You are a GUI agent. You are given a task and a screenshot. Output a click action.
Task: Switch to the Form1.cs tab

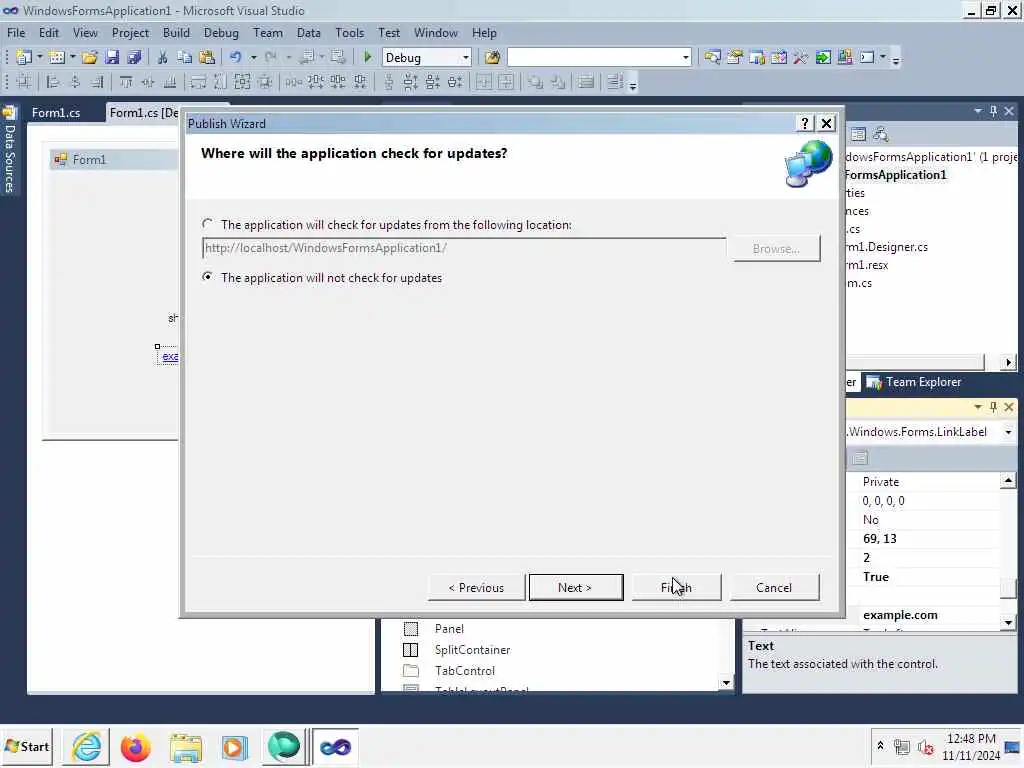[56, 113]
